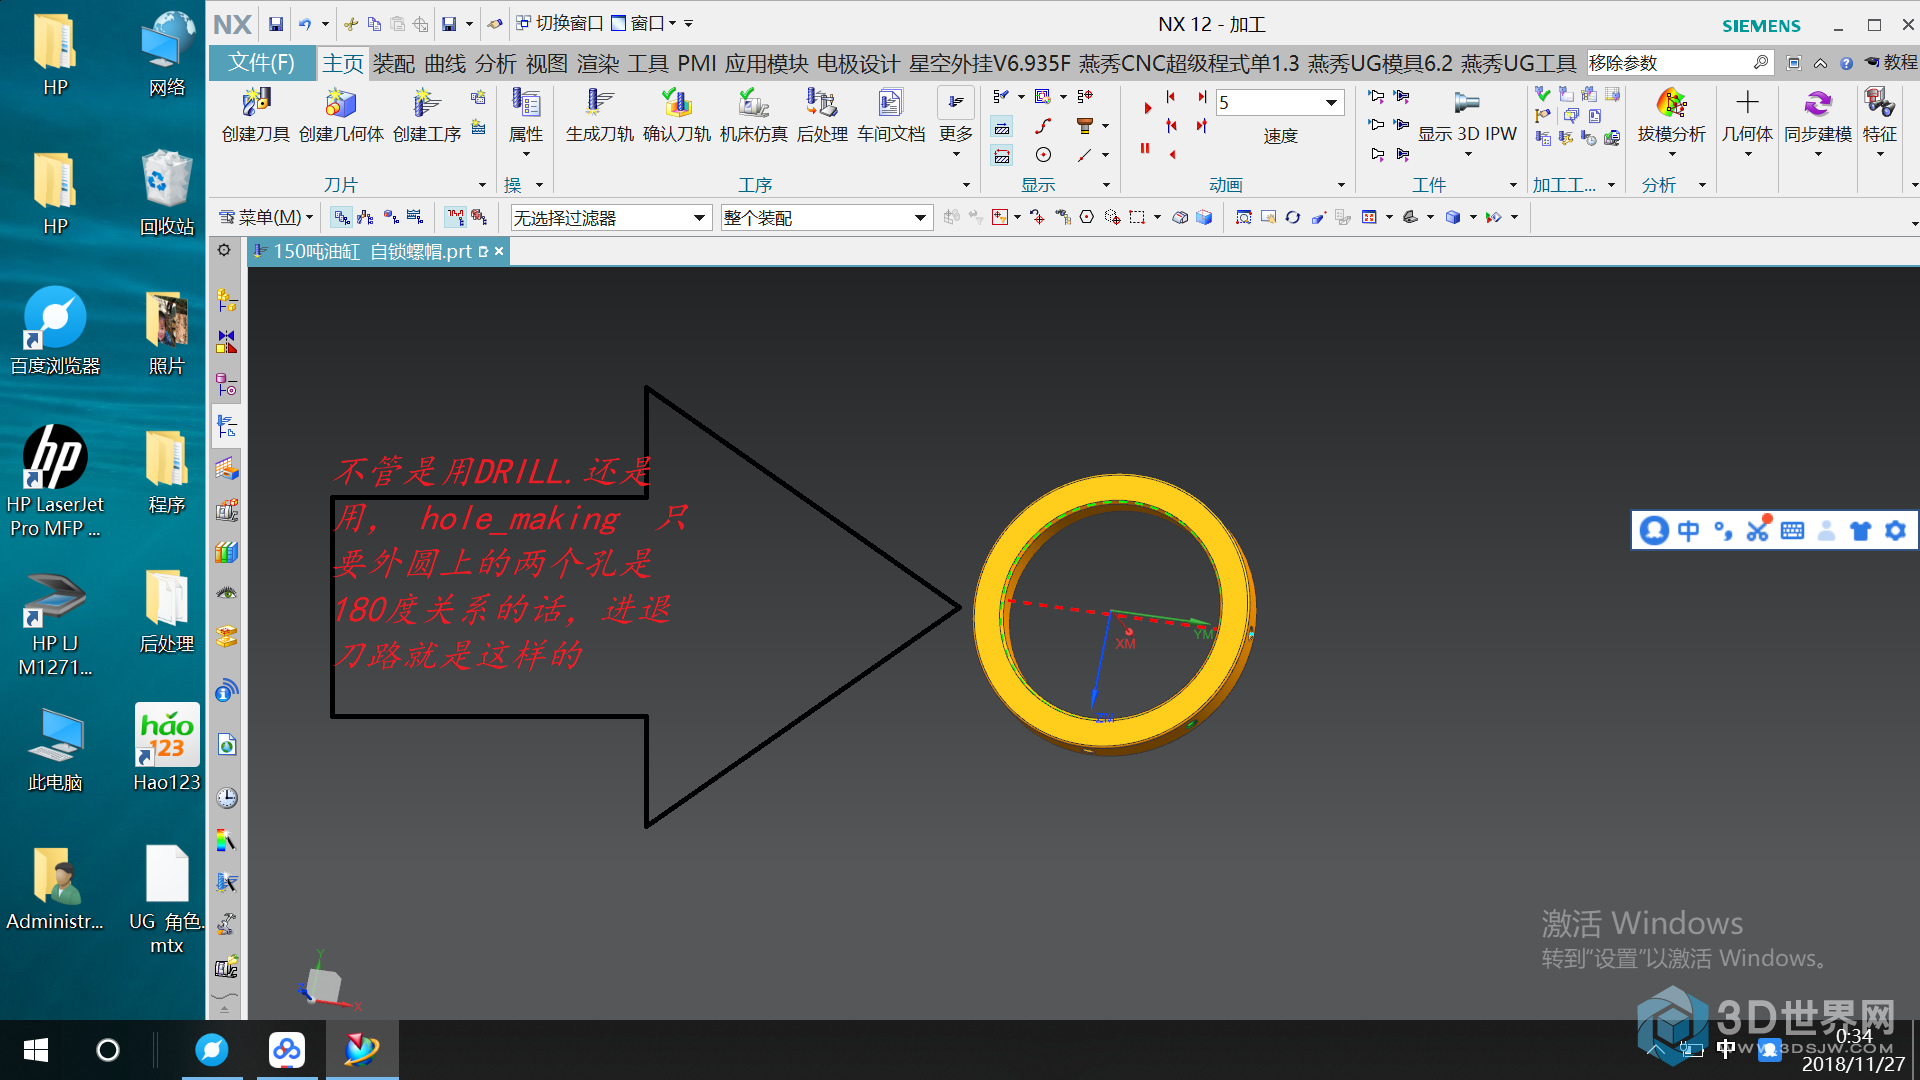The width and height of the screenshot is (1920, 1080).
Task: Open the Assembly Navigator in the resource bar
Action: pyautogui.click(x=227, y=300)
